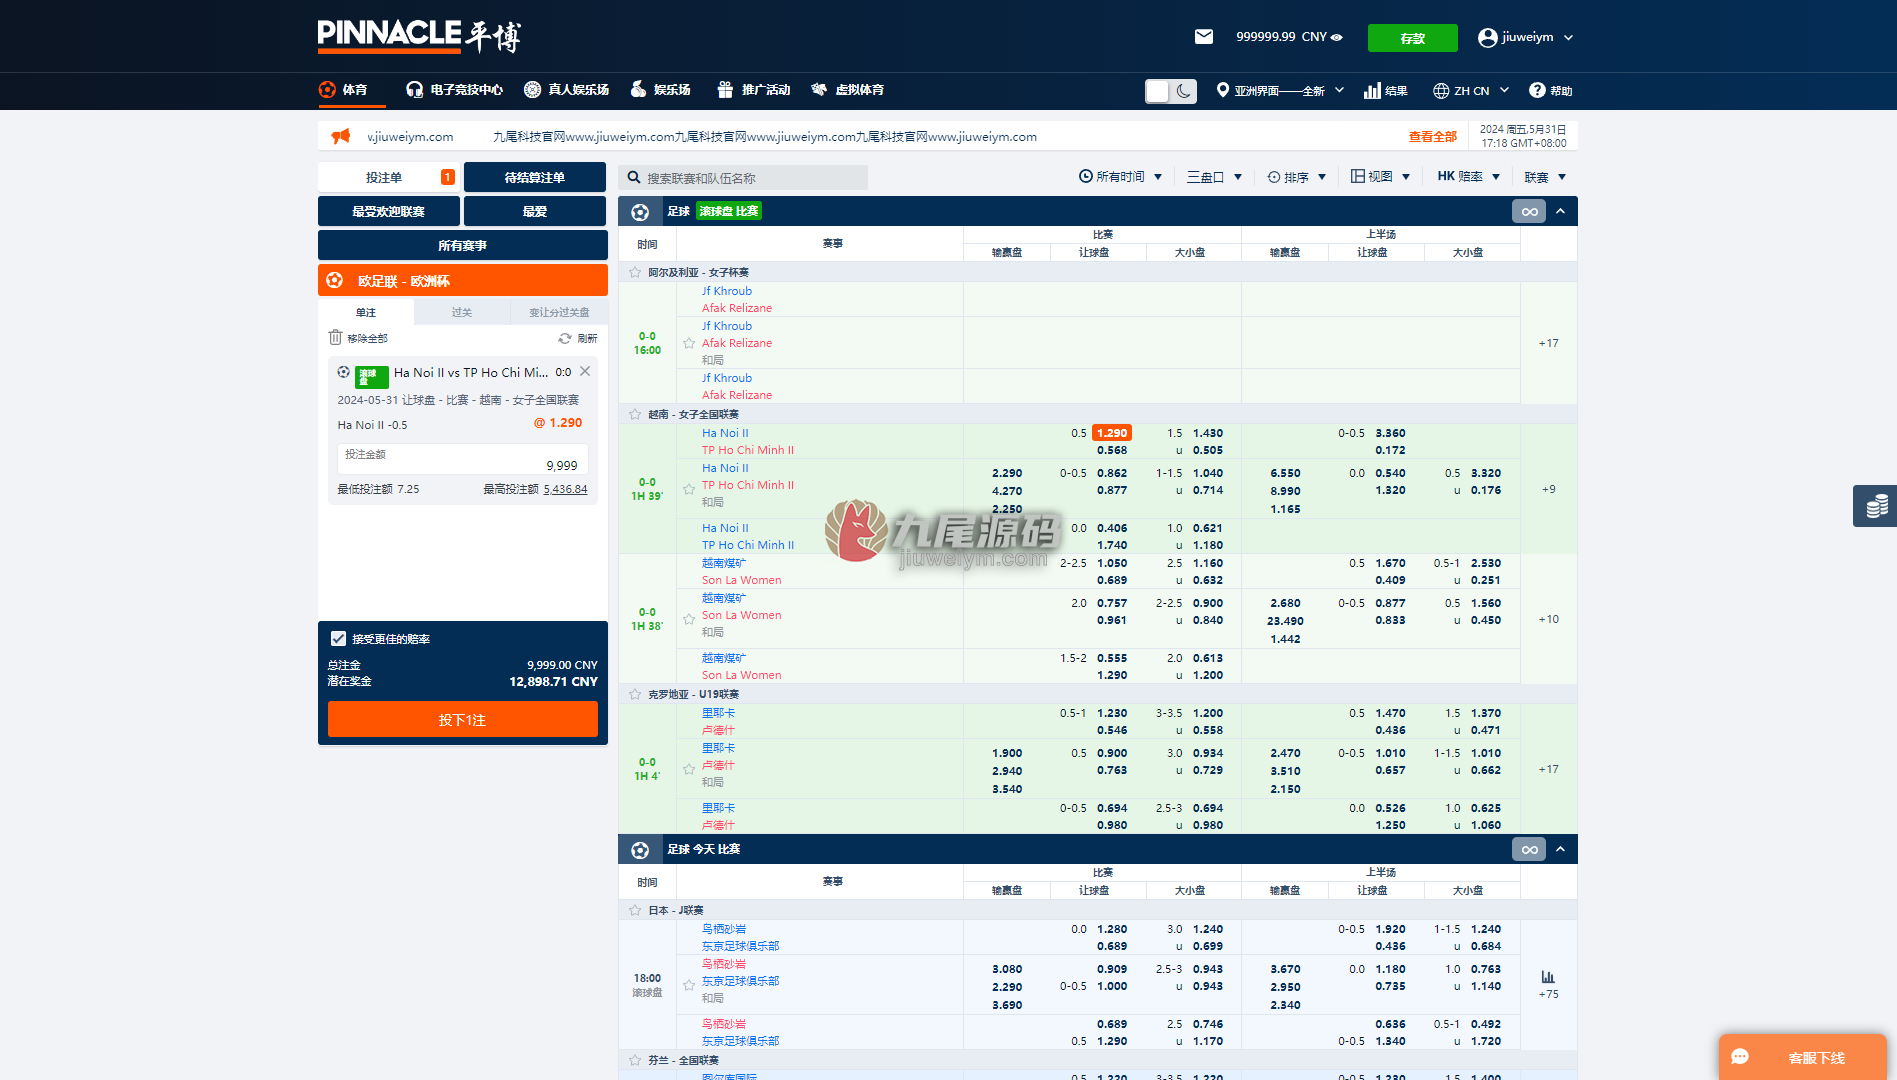Remove the Ha Noi II bet with X

(x=585, y=371)
